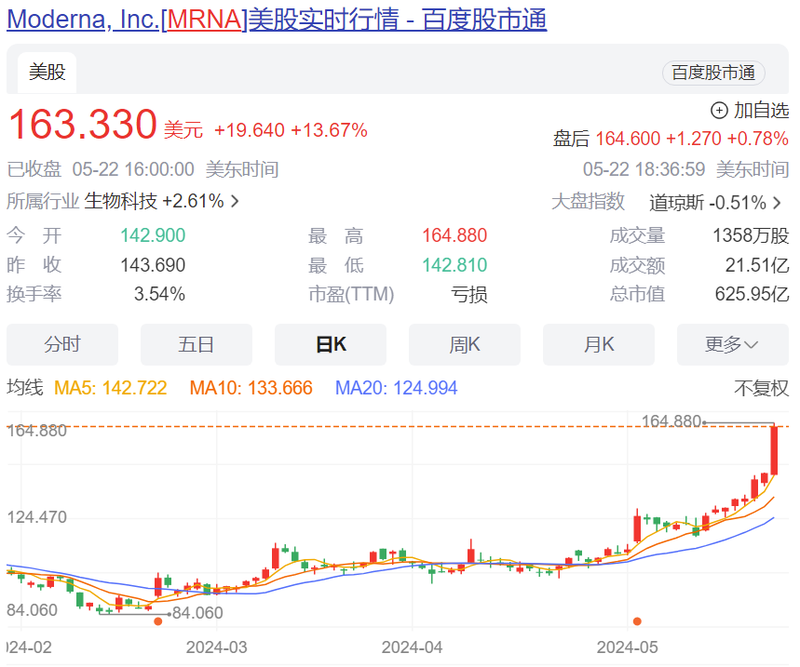Expand the 更多 chart options dropdown
The height and width of the screenshot is (667, 800).
[732, 344]
